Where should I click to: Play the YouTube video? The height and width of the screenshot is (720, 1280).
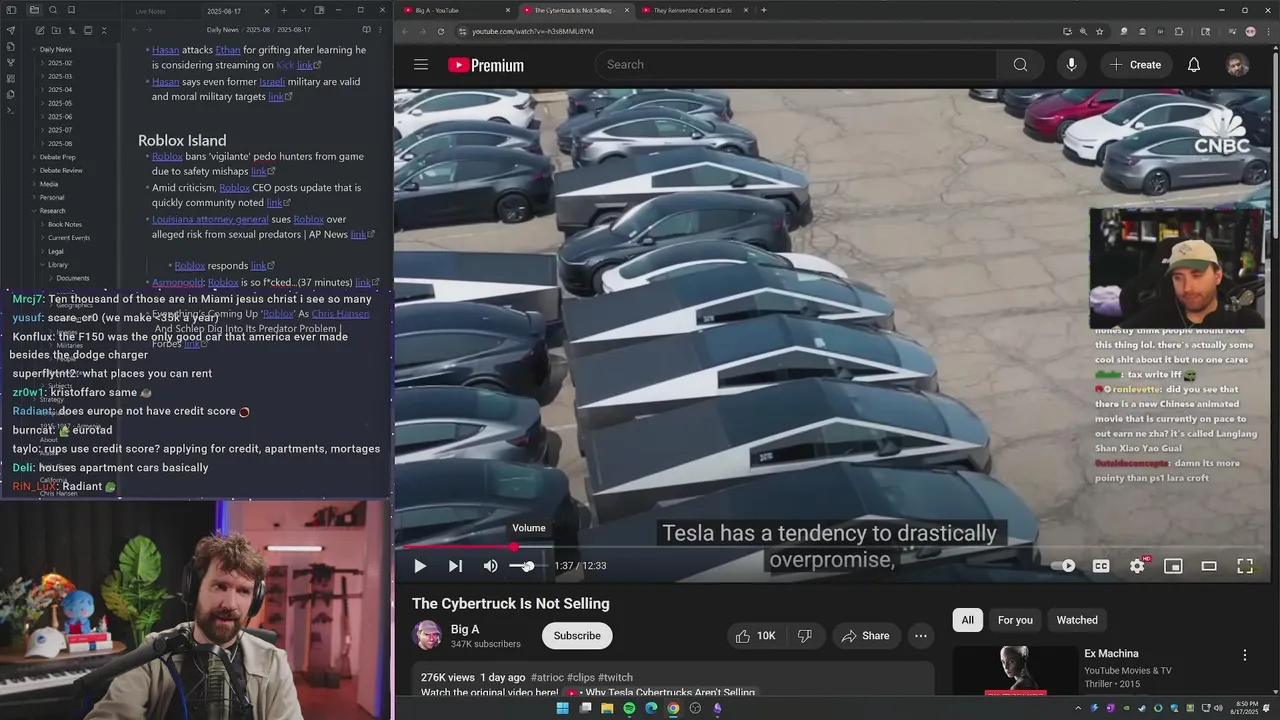(420, 566)
